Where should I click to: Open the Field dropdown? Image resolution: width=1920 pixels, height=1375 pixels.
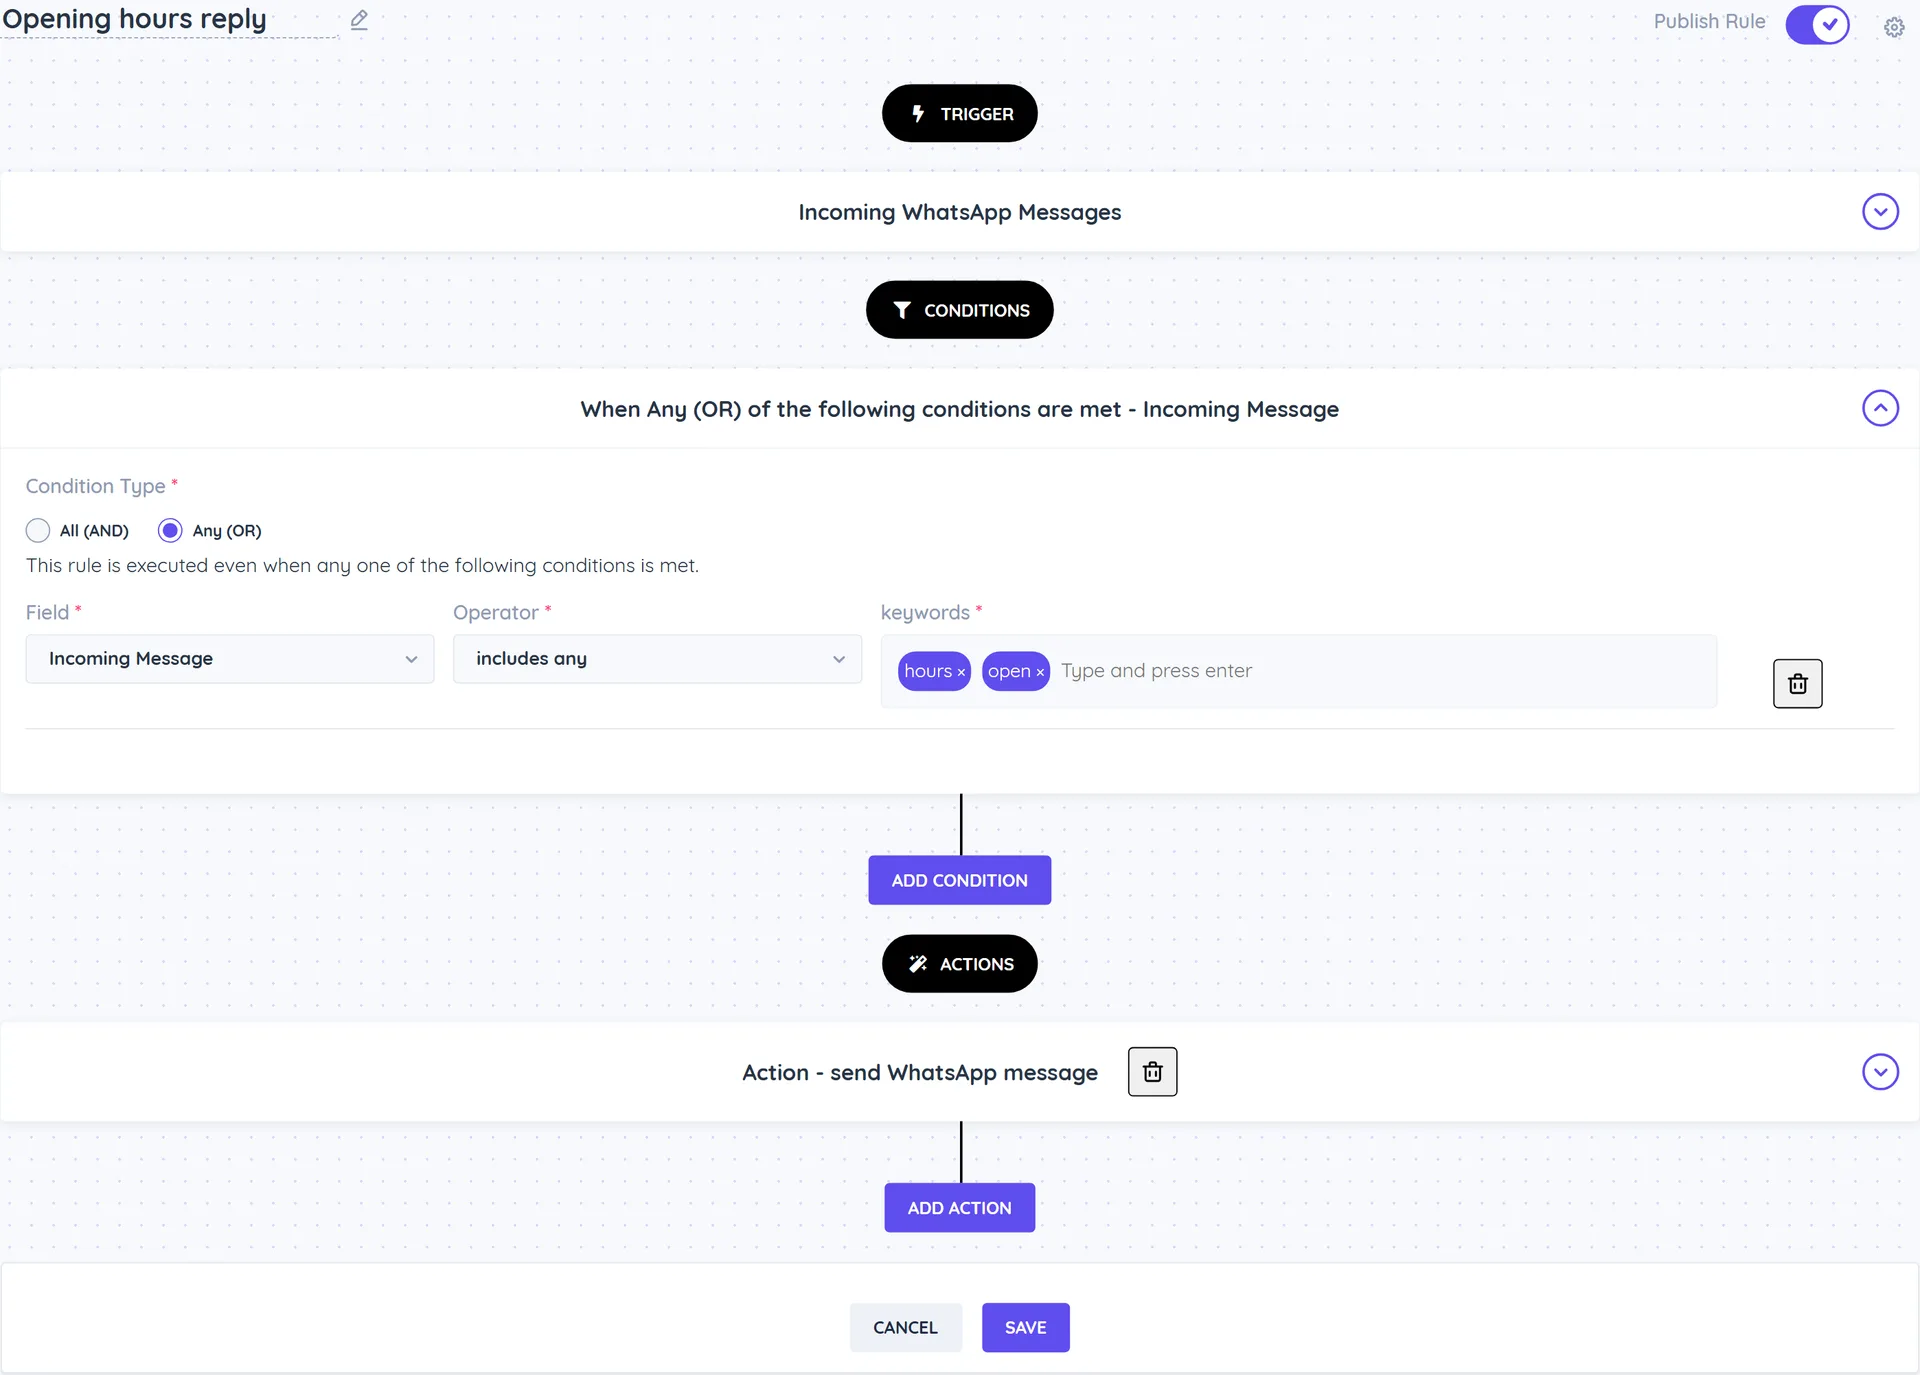pyautogui.click(x=230, y=659)
